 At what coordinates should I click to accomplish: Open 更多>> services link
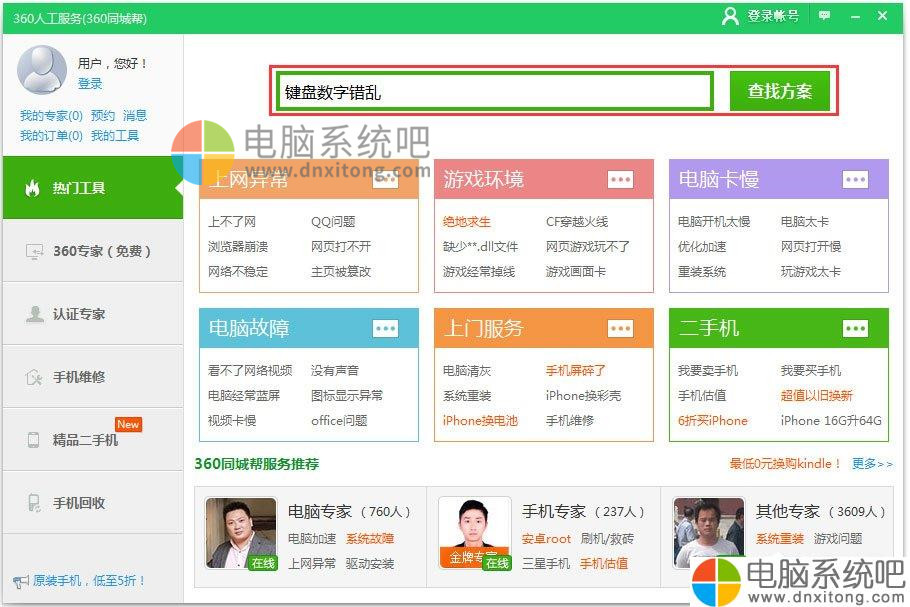[872, 464]
